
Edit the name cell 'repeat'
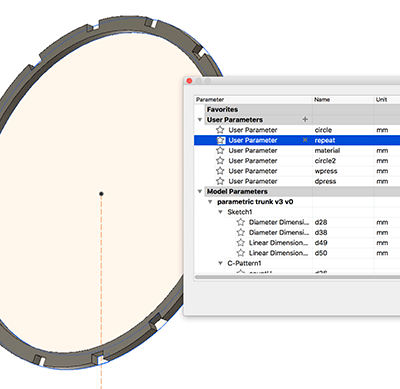(x=325, y=140)
